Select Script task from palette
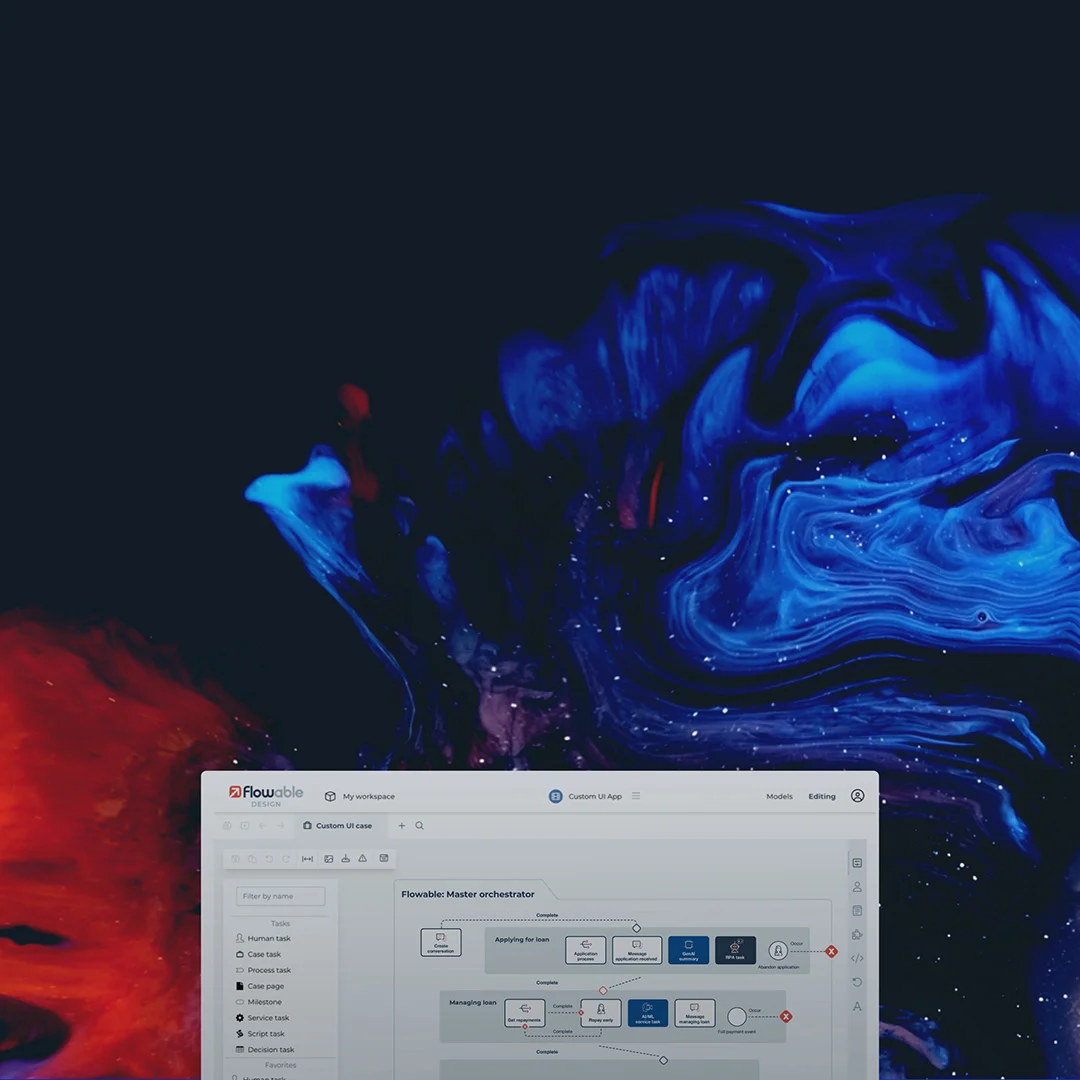This screenshot has width=1080, height=1080. (x=260, y=1033)
